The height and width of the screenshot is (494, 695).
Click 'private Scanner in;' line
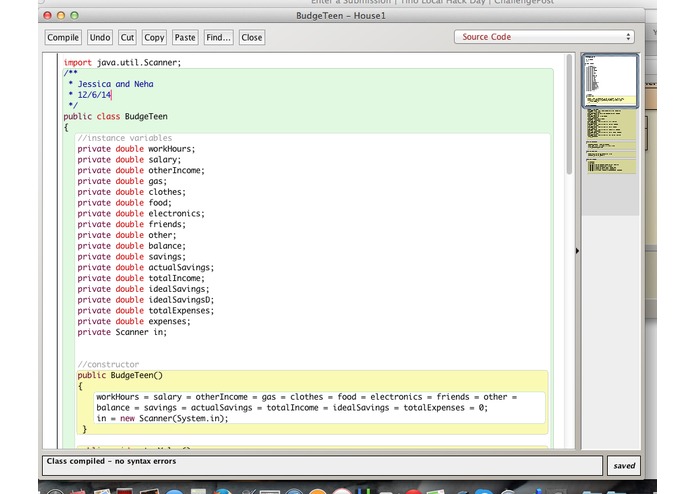coord(122,332)
